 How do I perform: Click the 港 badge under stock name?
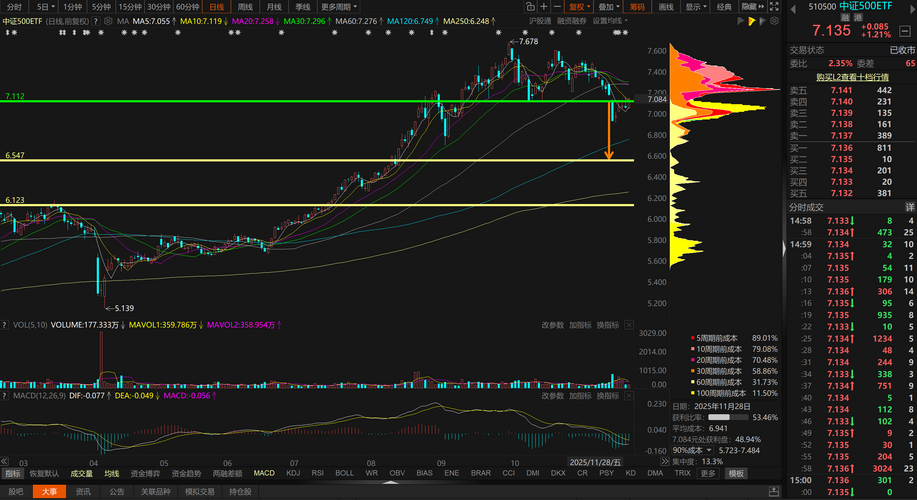click(x=858, y=18)
